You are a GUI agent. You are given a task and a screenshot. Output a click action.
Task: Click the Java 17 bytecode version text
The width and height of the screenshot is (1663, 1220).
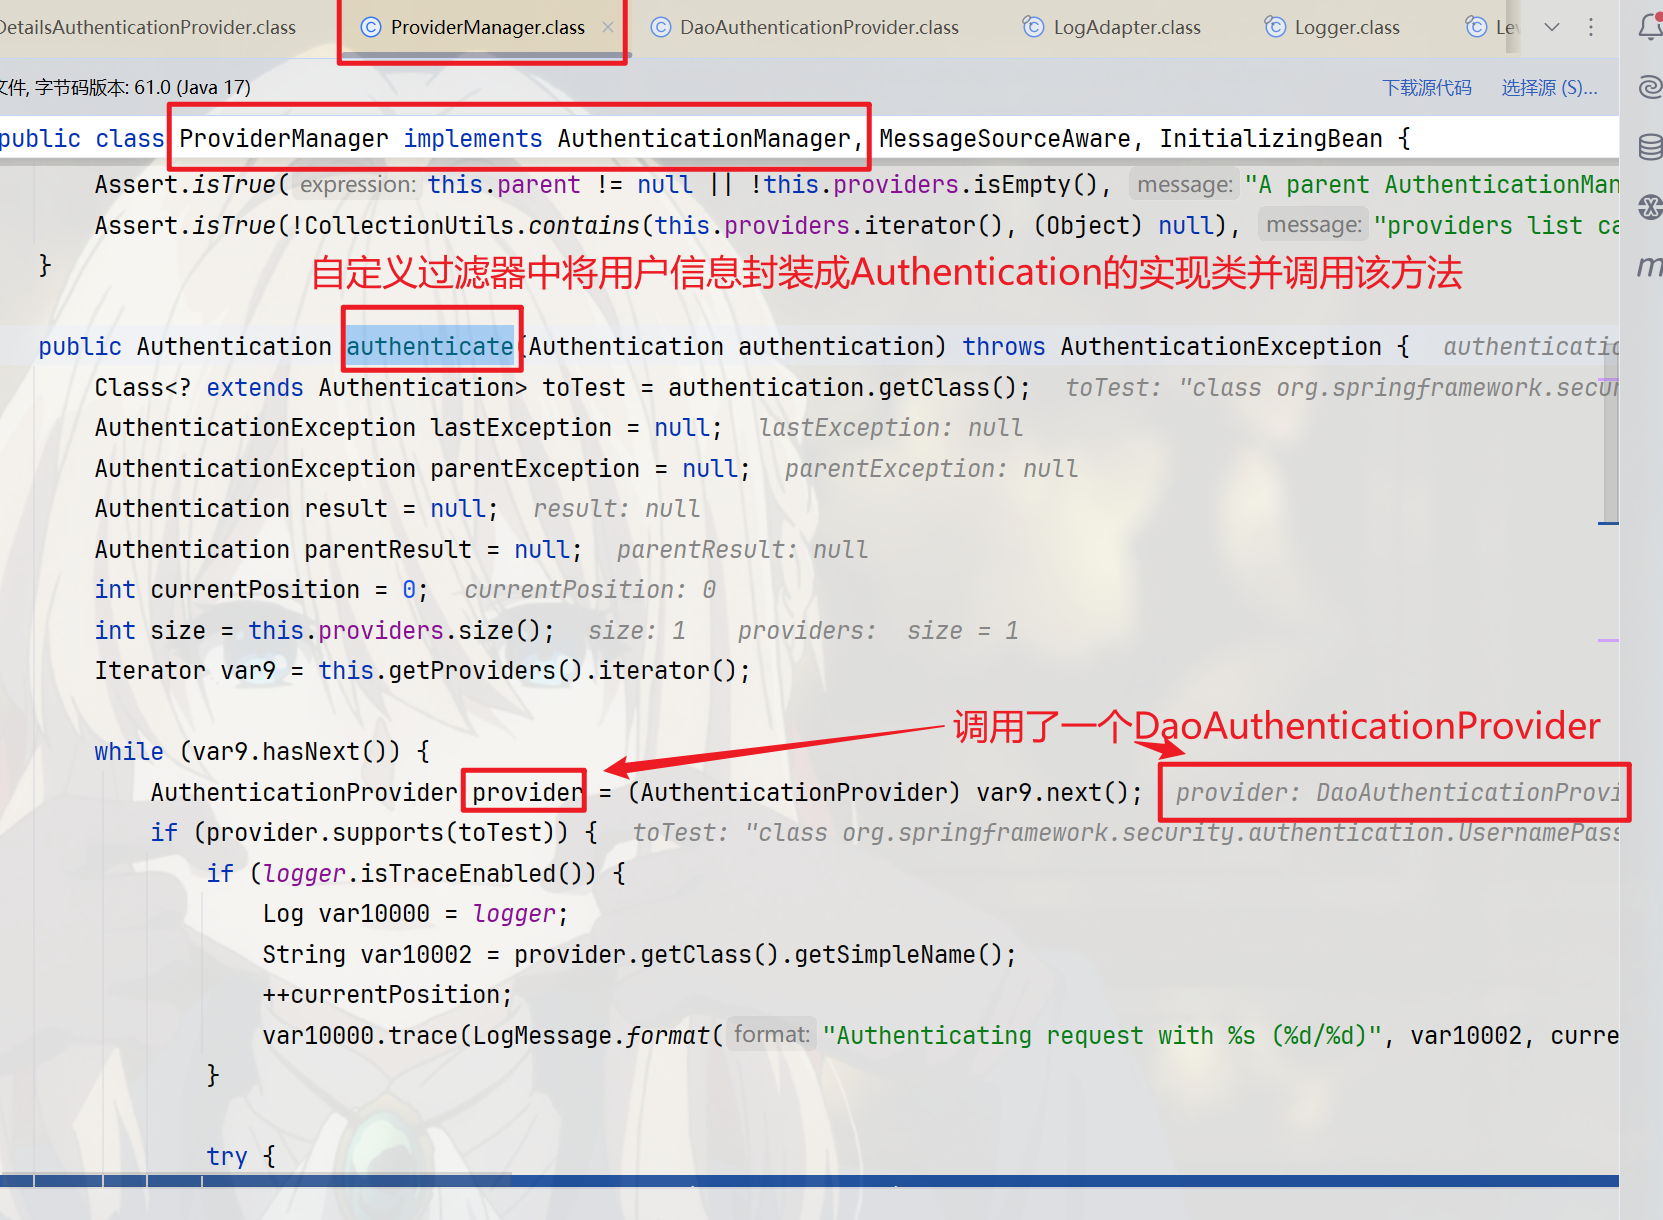click(192, 88)
